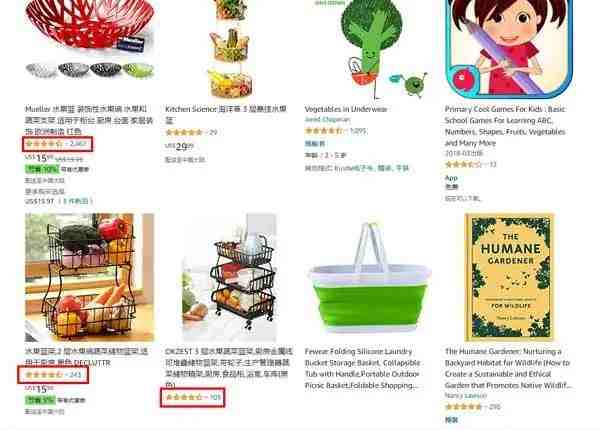
Task: Click star rating of The Humane Gardener
Action: click(x=463, y=407)
